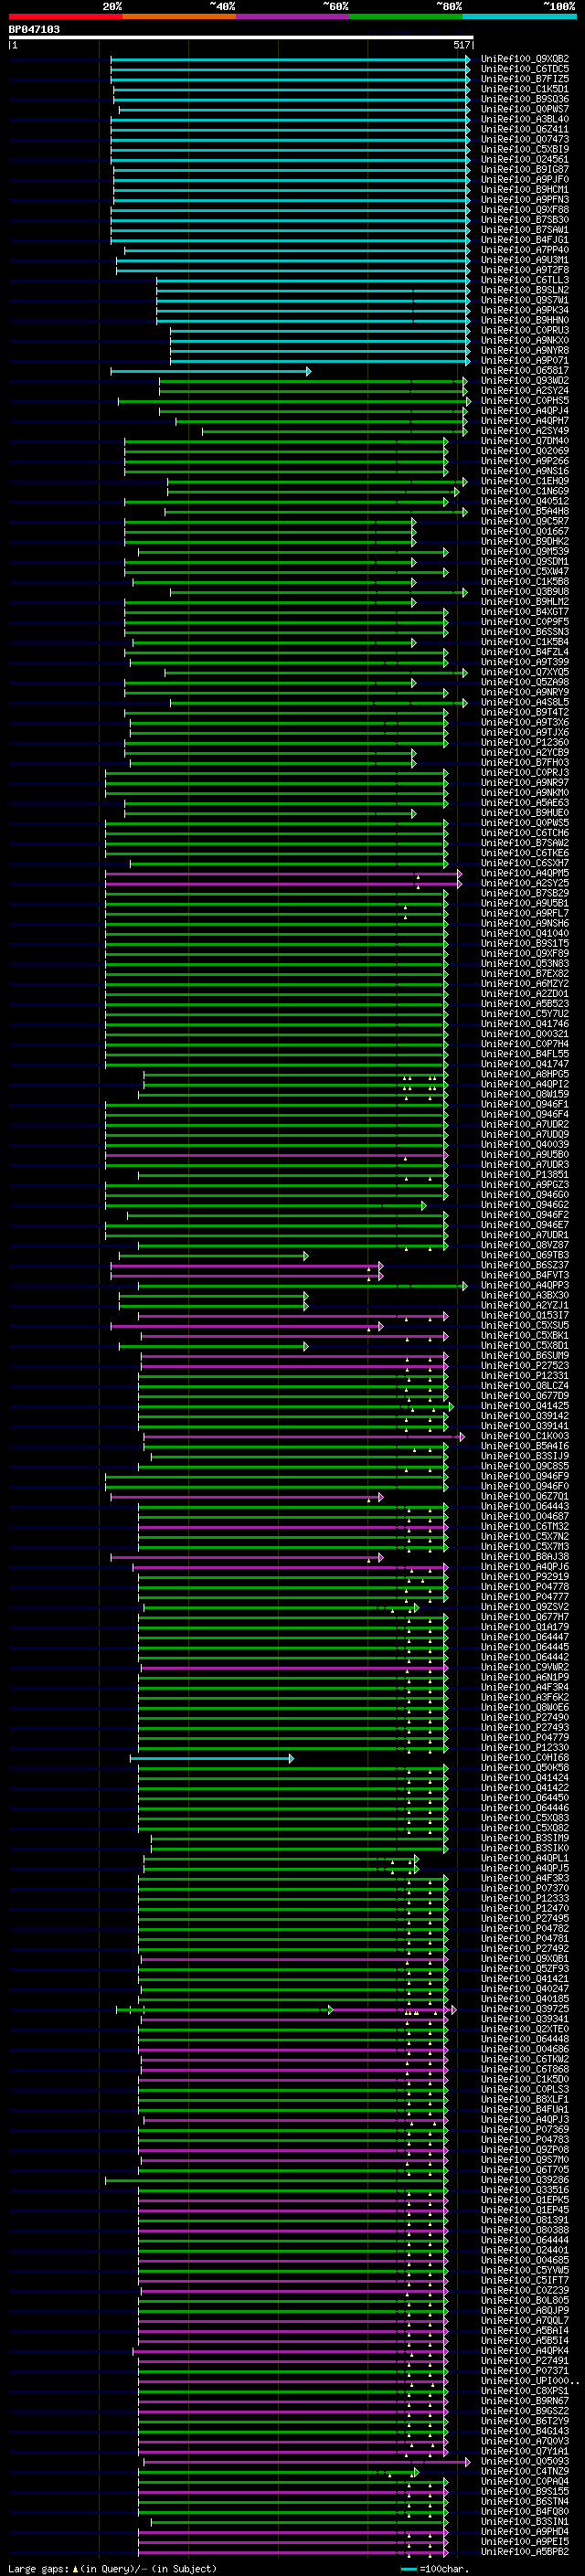Click the purple alignment bar for UniRef100_B4FVT3
The height and width of the screenshot is (2576, 585).
(x=247, y=1276)
